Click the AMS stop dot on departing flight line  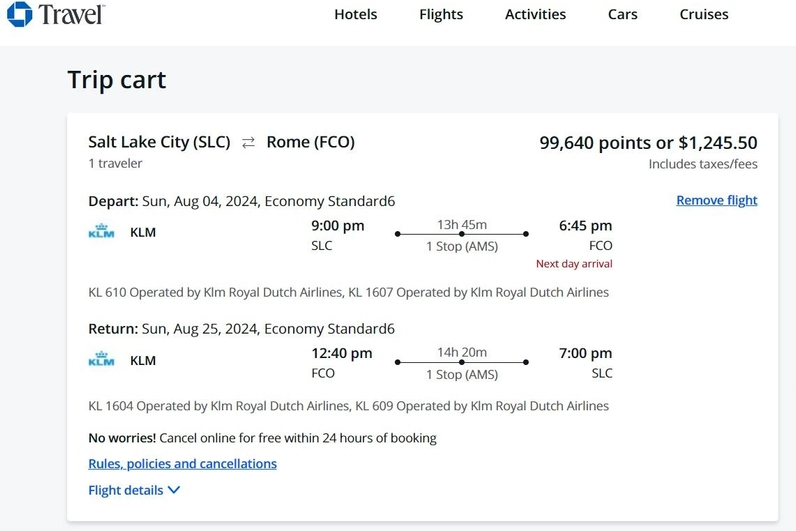pos(462,234)
